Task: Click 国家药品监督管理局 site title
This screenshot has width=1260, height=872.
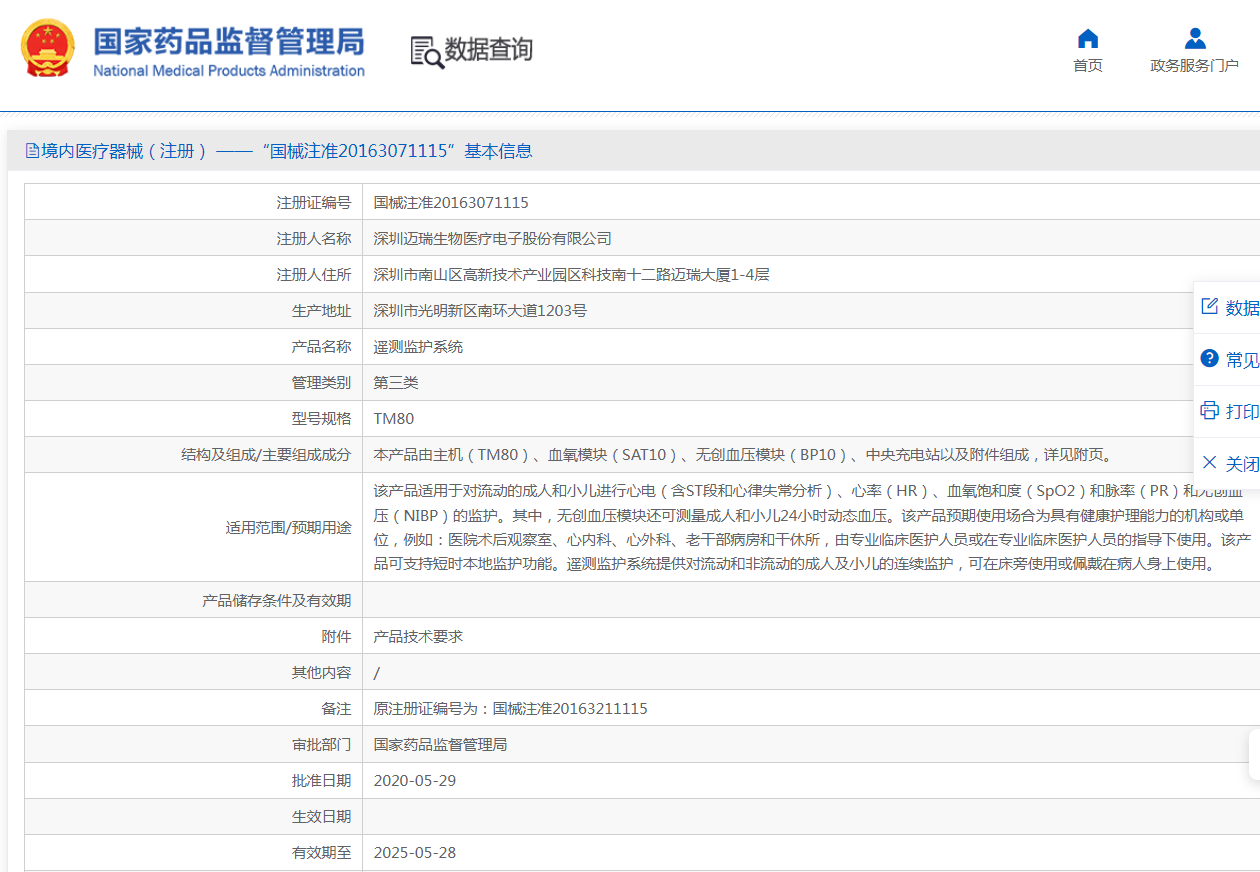Action: 229,41
